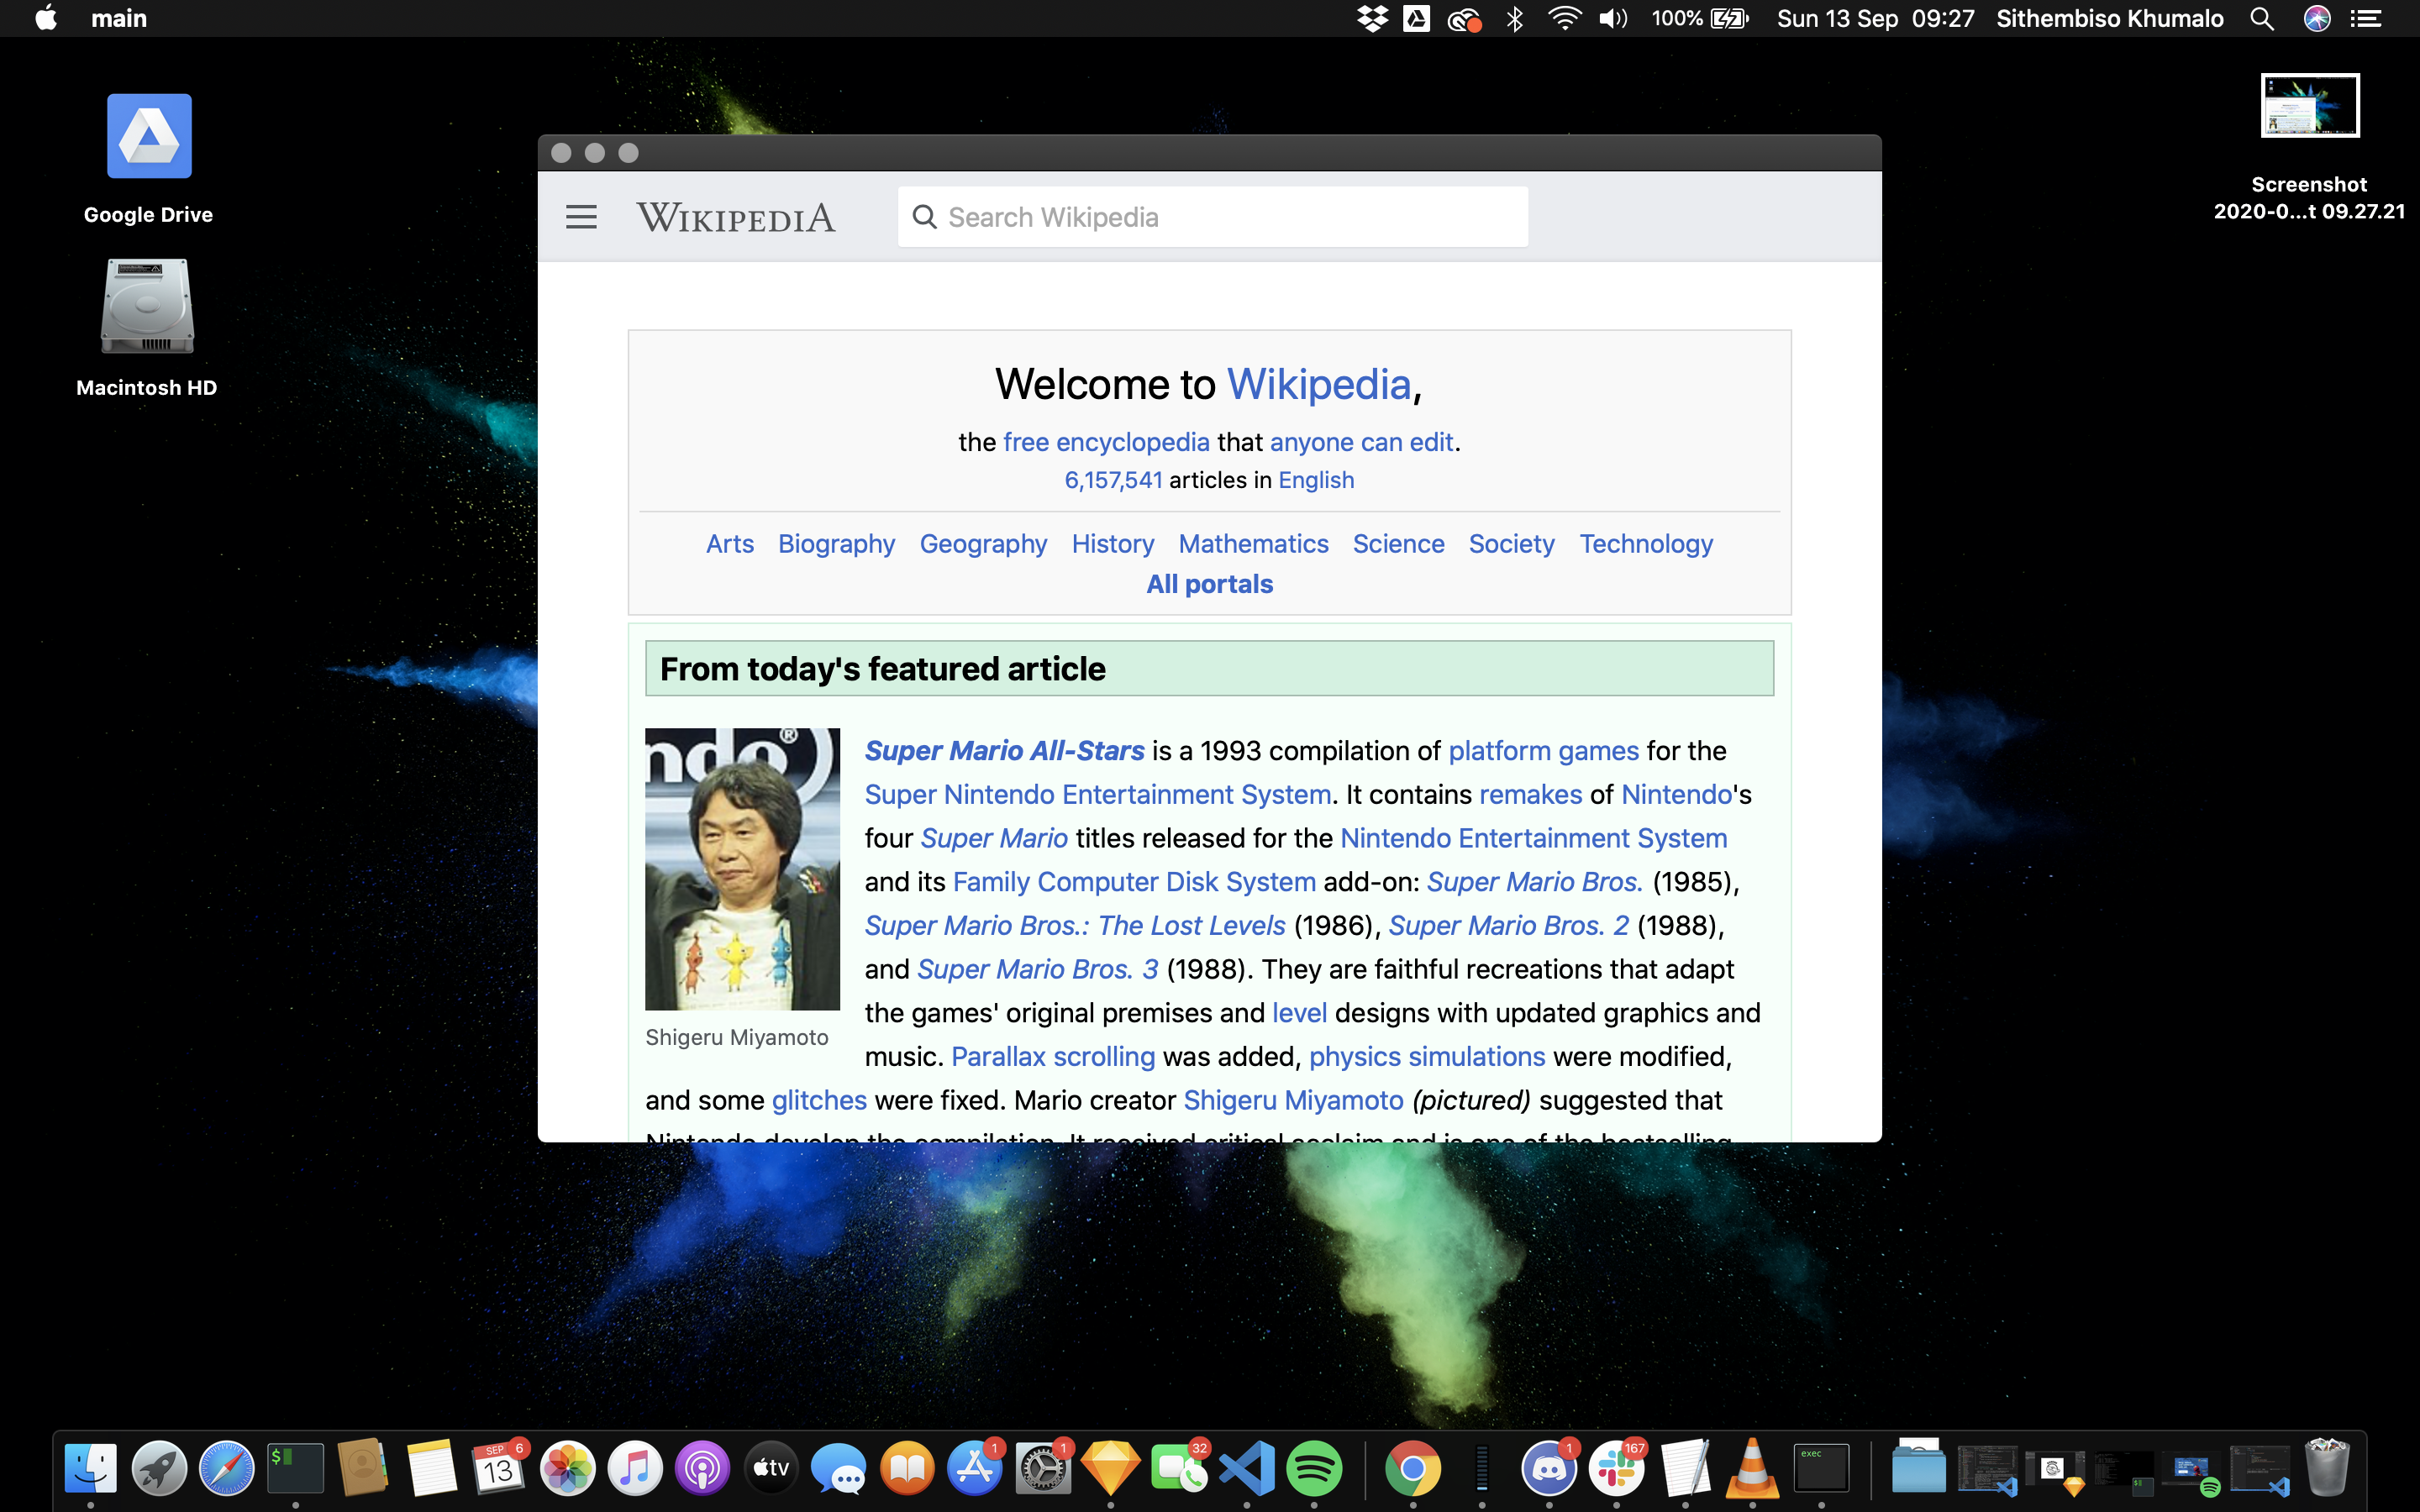Open the Podcasts app in the Dock
Image resolution: width=2420 pixels, height=1512 pixels.
click(x=702, y=1468)
